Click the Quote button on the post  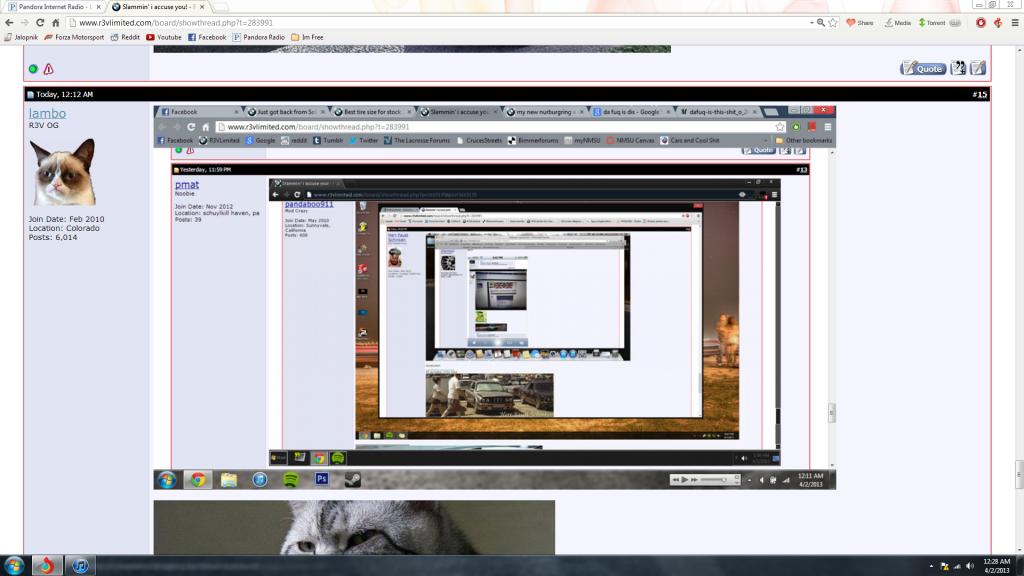click(x=923, y=68)
